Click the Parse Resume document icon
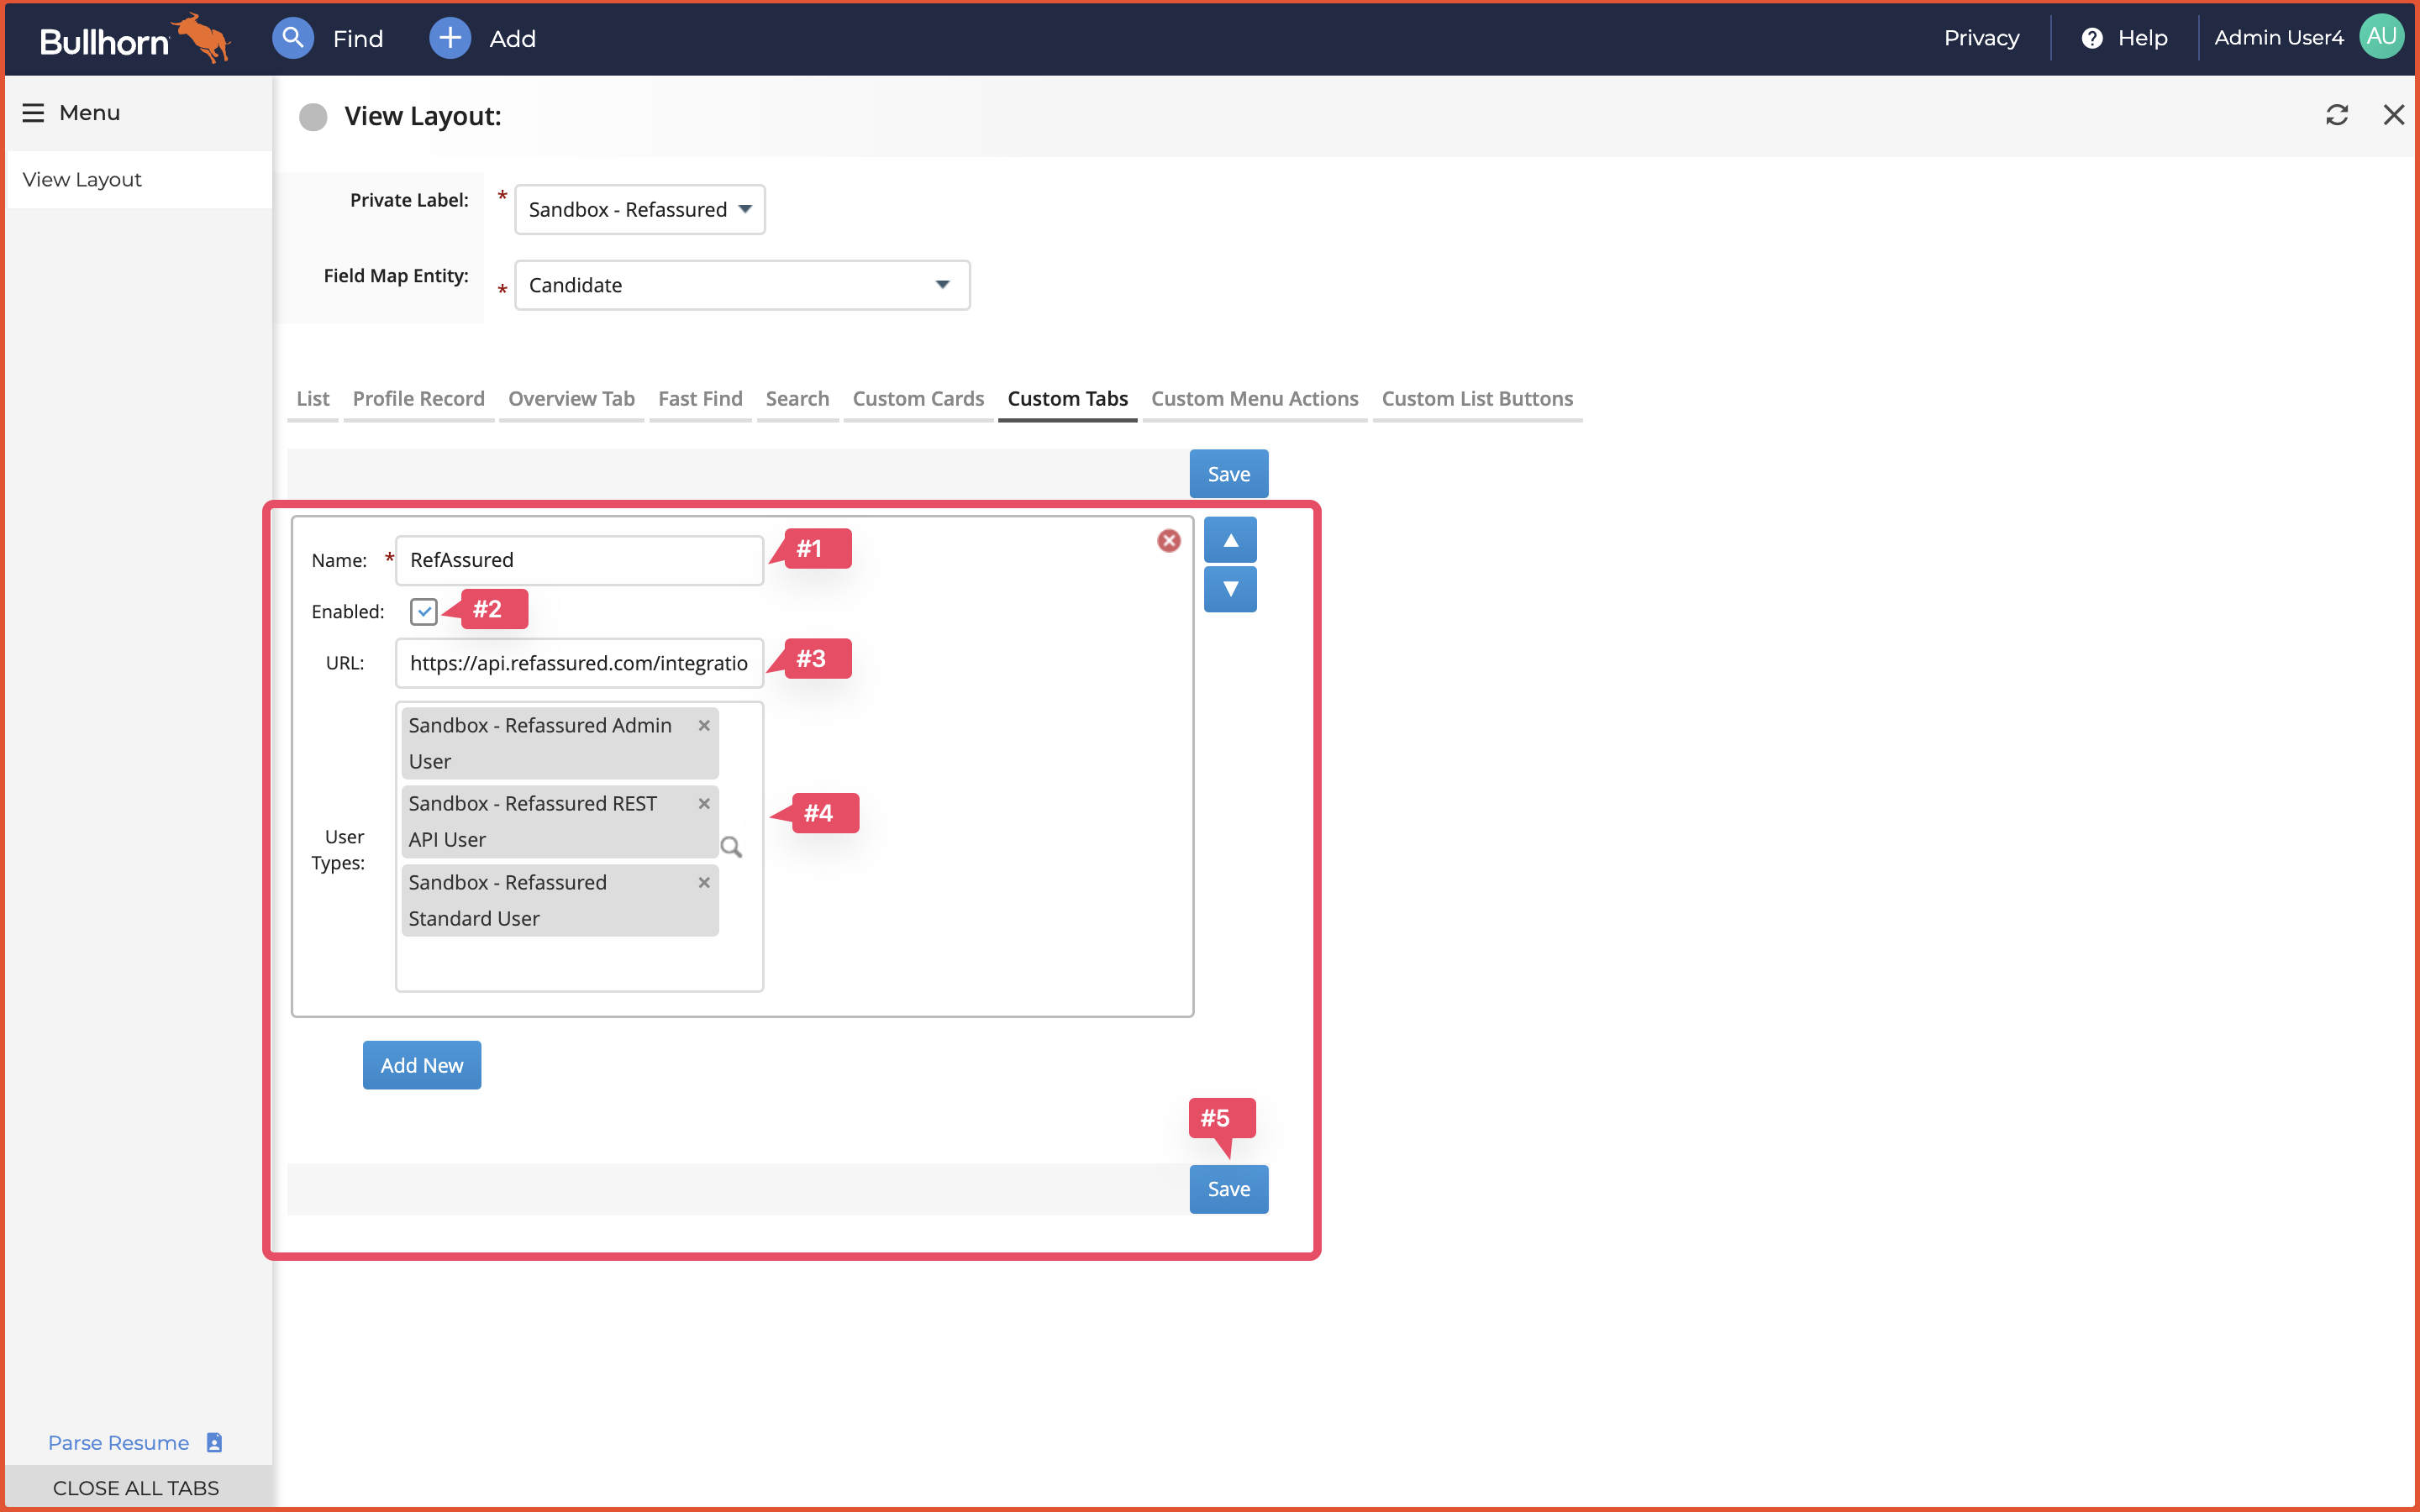This screenshot has width=2420, height=1512. point(214,1442)
